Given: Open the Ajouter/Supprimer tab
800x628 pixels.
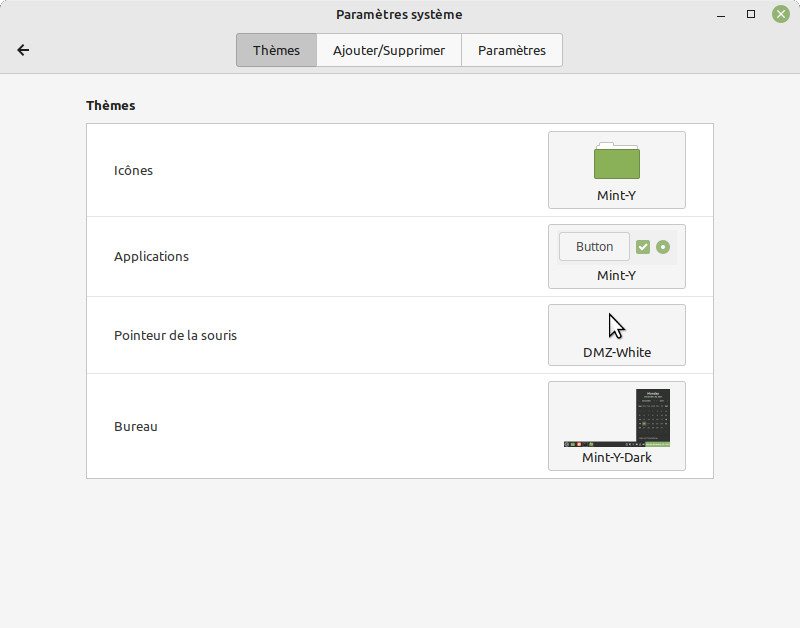Looking at the screenshot, I should tap(389, 50).
